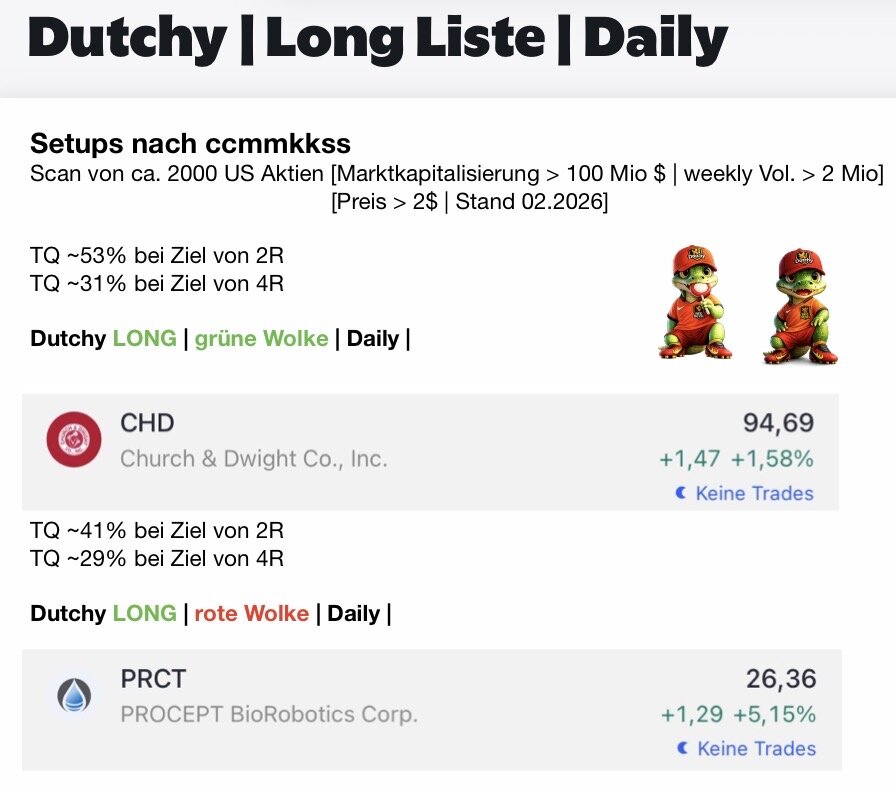The image size is (896, 792).
Task: Click the 'Setups nach ccmmkkss' heading
Action: point(190,143)
